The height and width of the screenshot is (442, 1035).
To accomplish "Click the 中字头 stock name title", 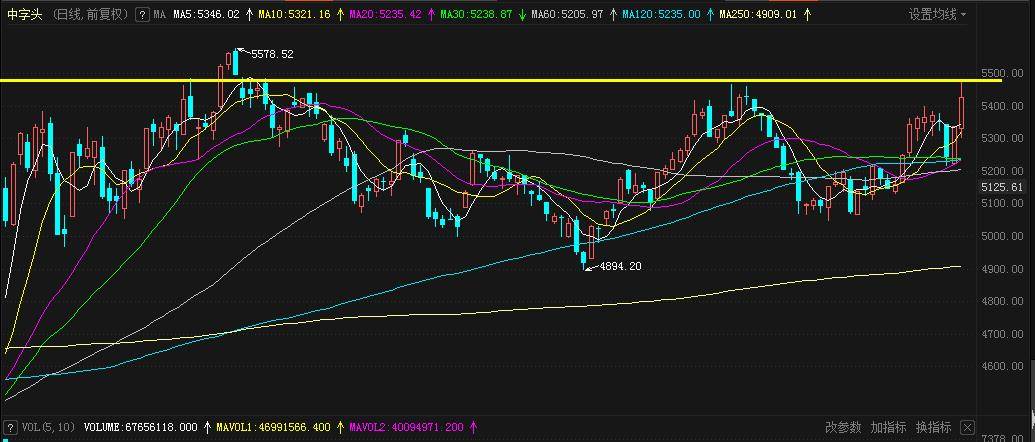I will tap(24, 15).
